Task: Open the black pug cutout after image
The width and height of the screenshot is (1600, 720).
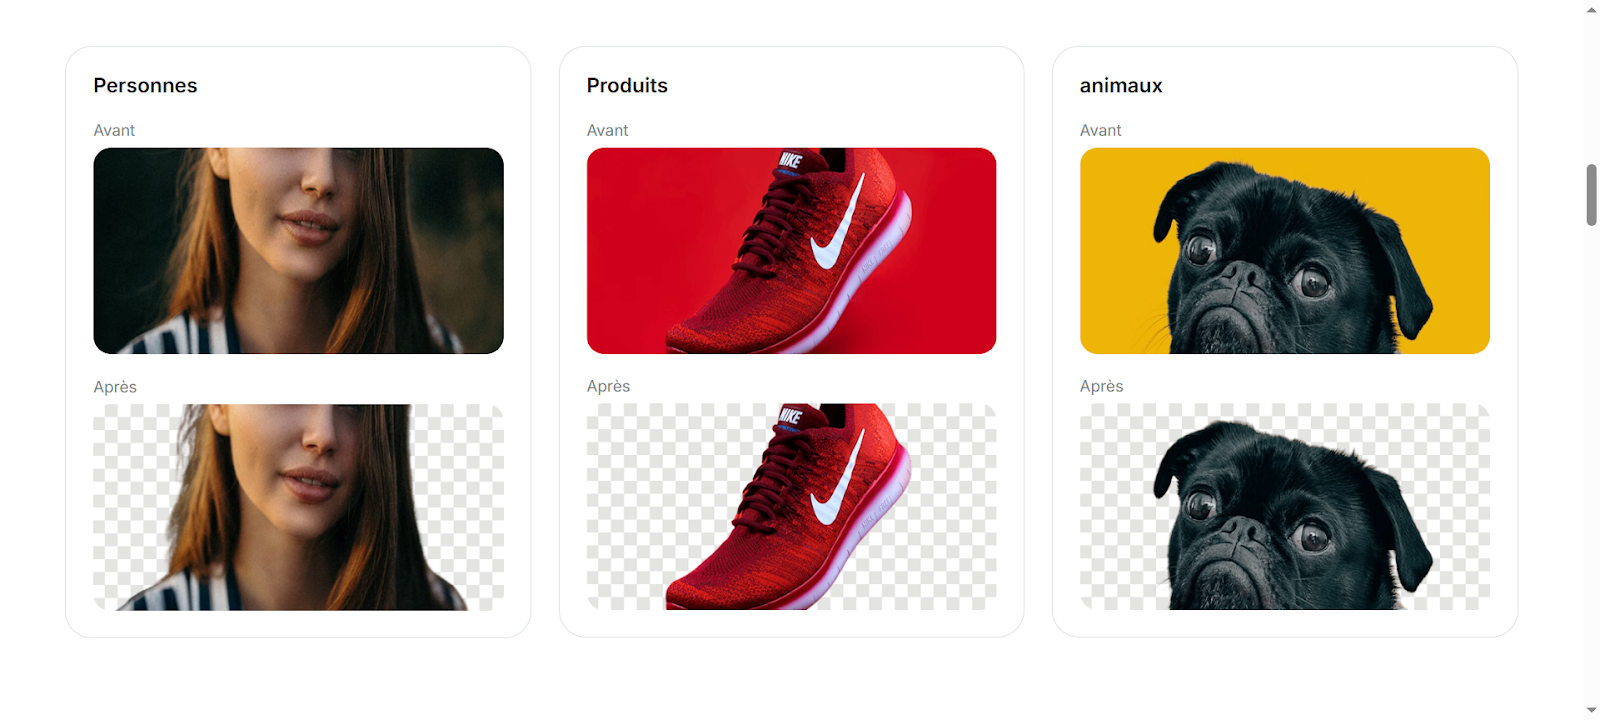Action: click(x=1285, y=507)
